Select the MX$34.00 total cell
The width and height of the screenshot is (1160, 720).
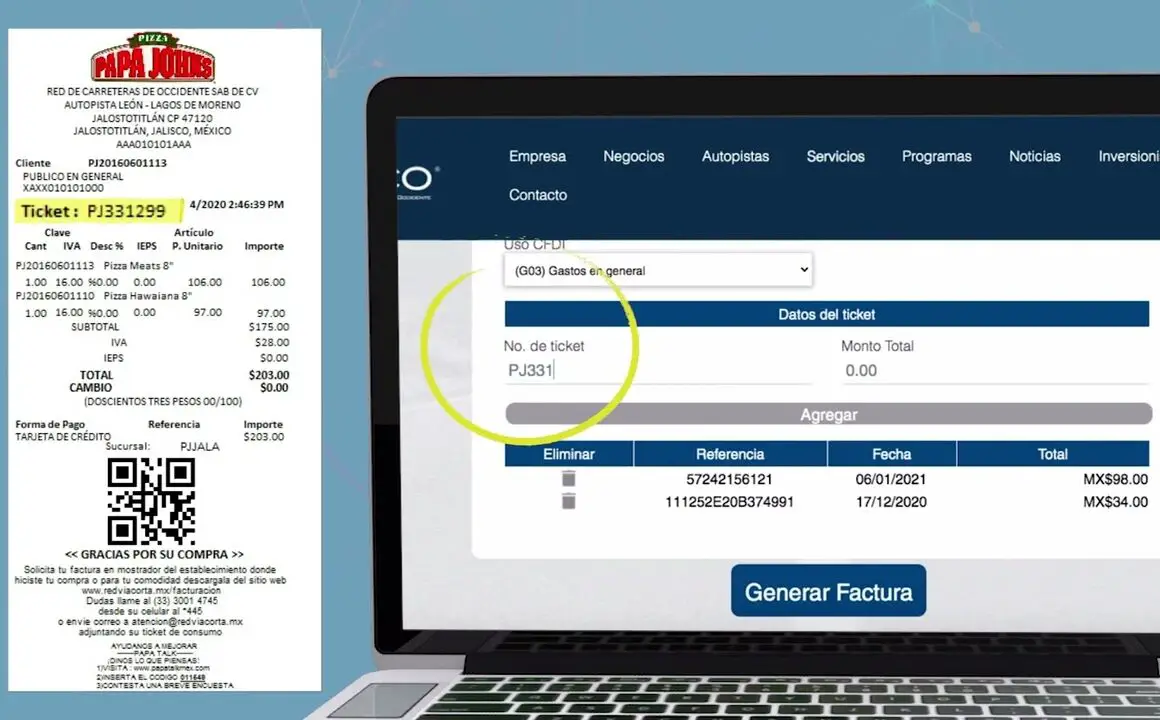pos(1116,502)
